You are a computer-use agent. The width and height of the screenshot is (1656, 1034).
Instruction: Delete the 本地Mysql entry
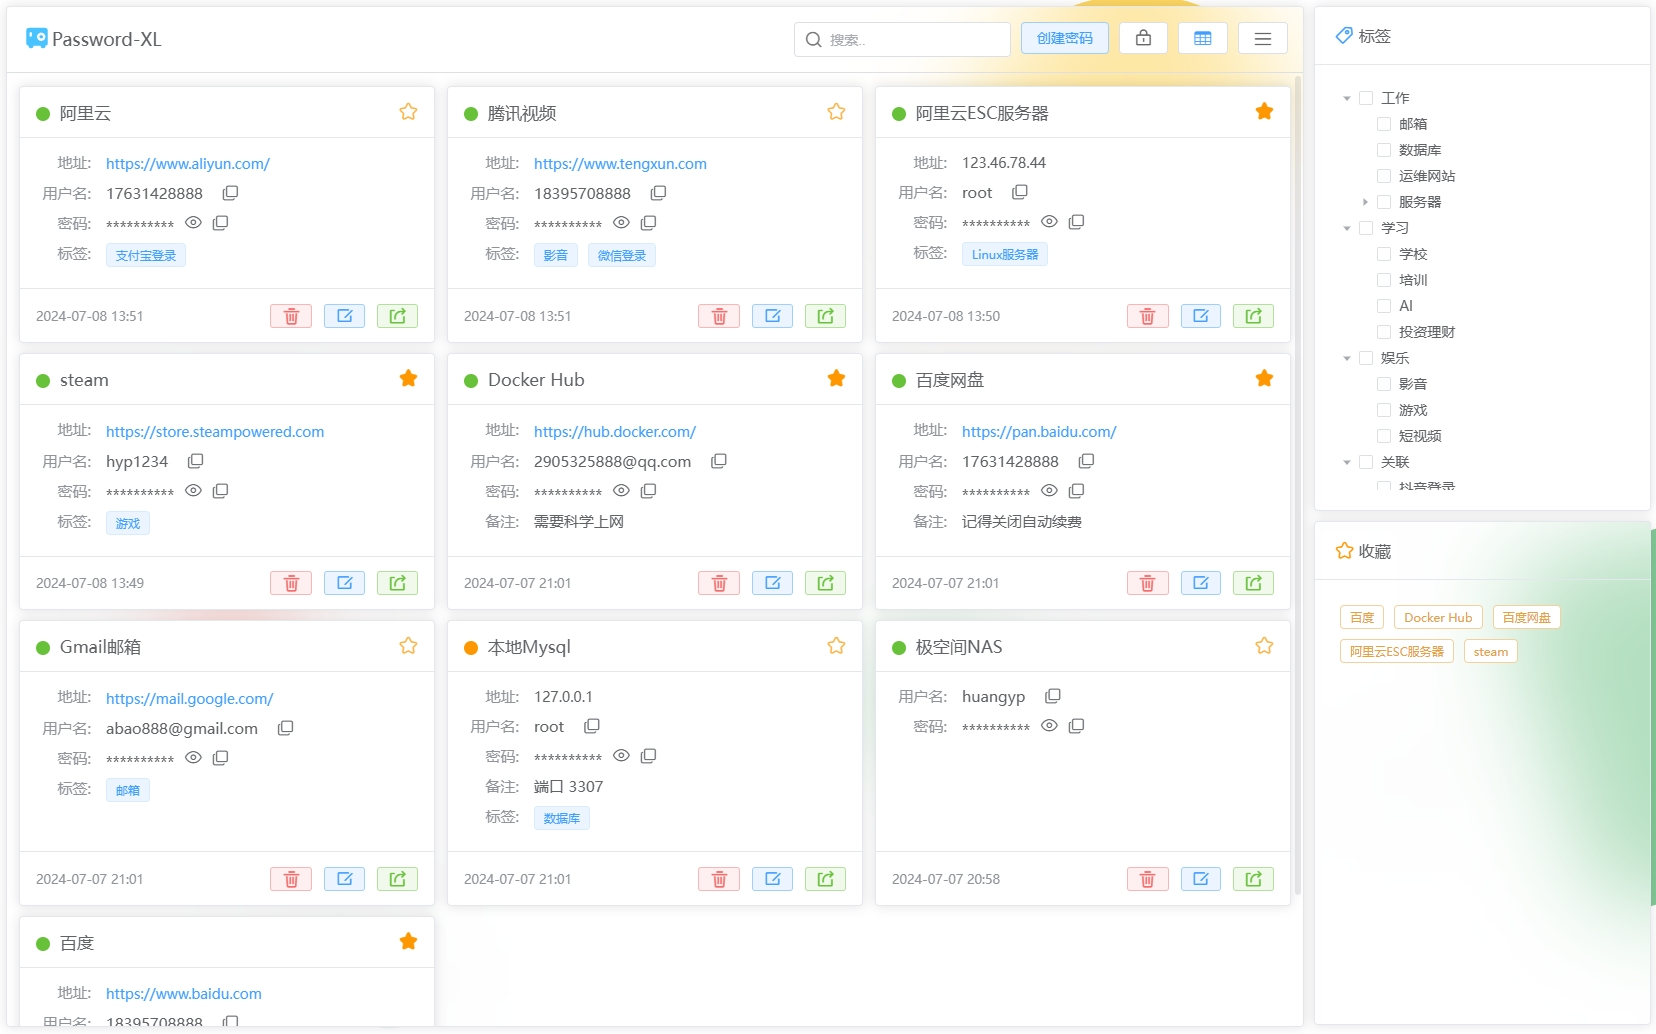coord(719,879)
